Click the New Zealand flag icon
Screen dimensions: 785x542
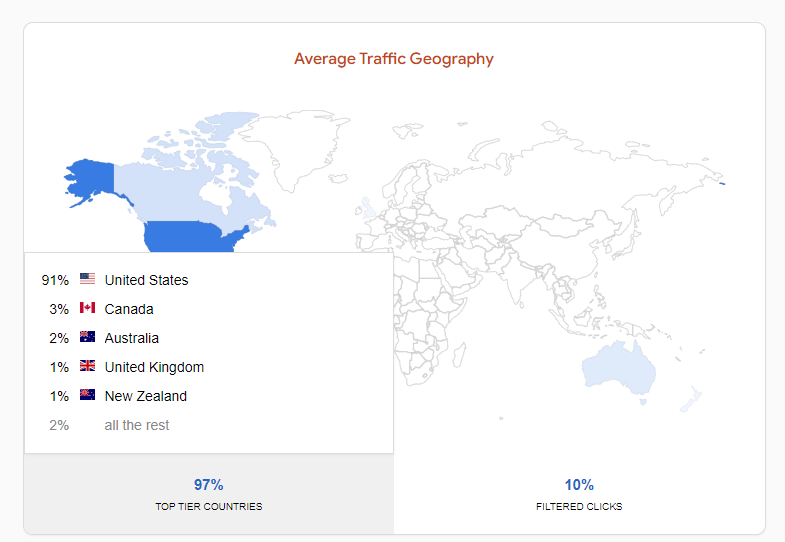coord(87,394)
